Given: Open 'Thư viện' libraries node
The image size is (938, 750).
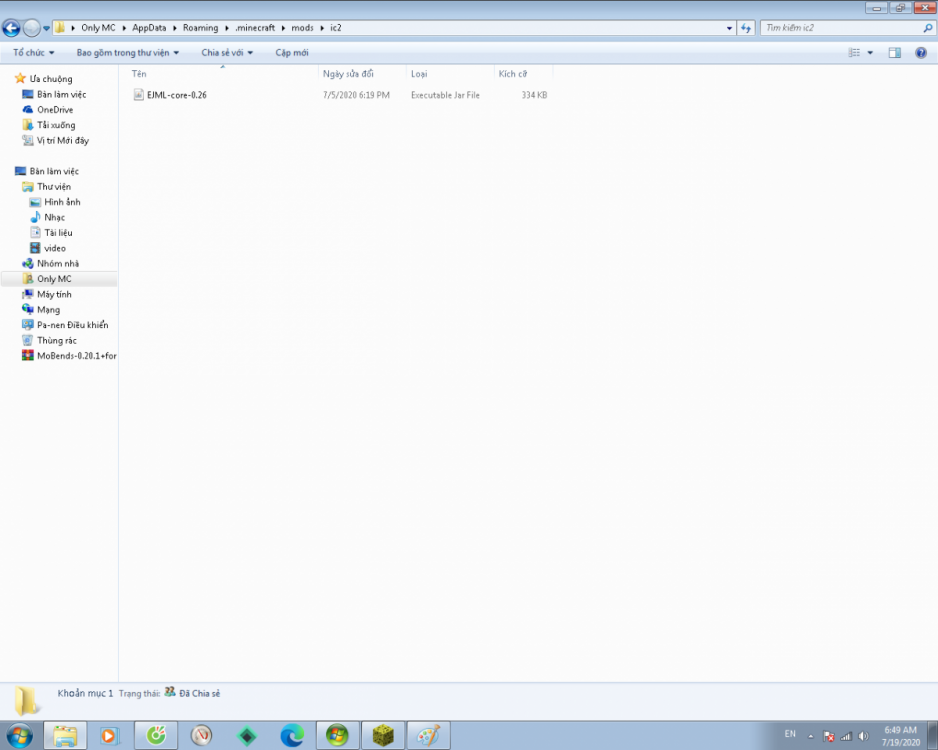Looking at the screenshot, I should coord(53,187).
